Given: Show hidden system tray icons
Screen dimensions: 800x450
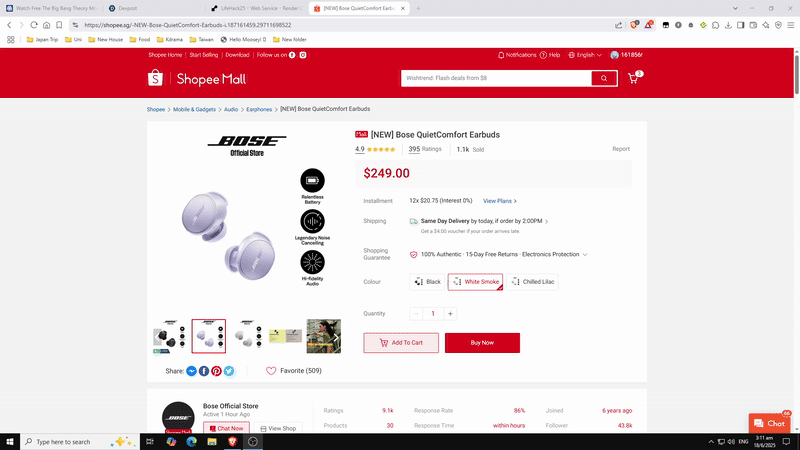Looking at the screenshot, I should [711, 442].
